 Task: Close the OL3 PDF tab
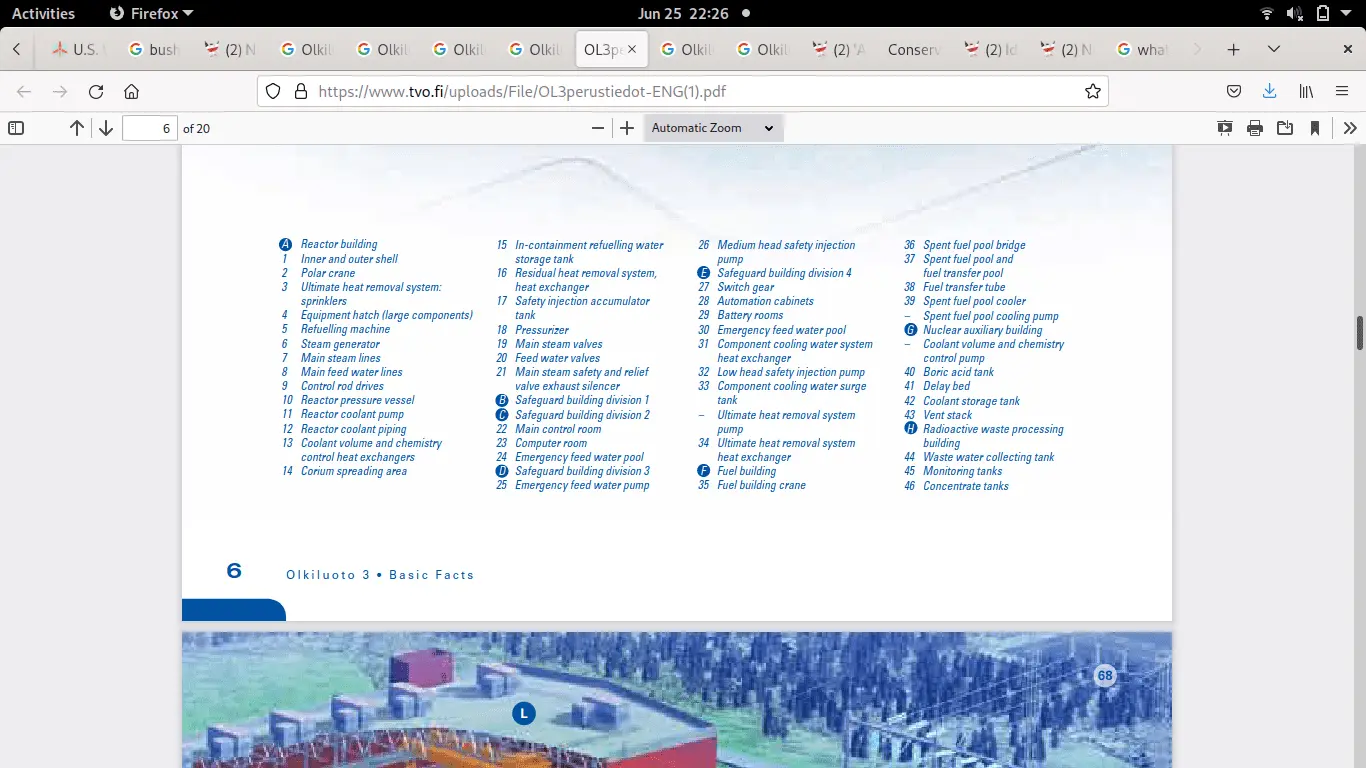(x=632, y=49)
